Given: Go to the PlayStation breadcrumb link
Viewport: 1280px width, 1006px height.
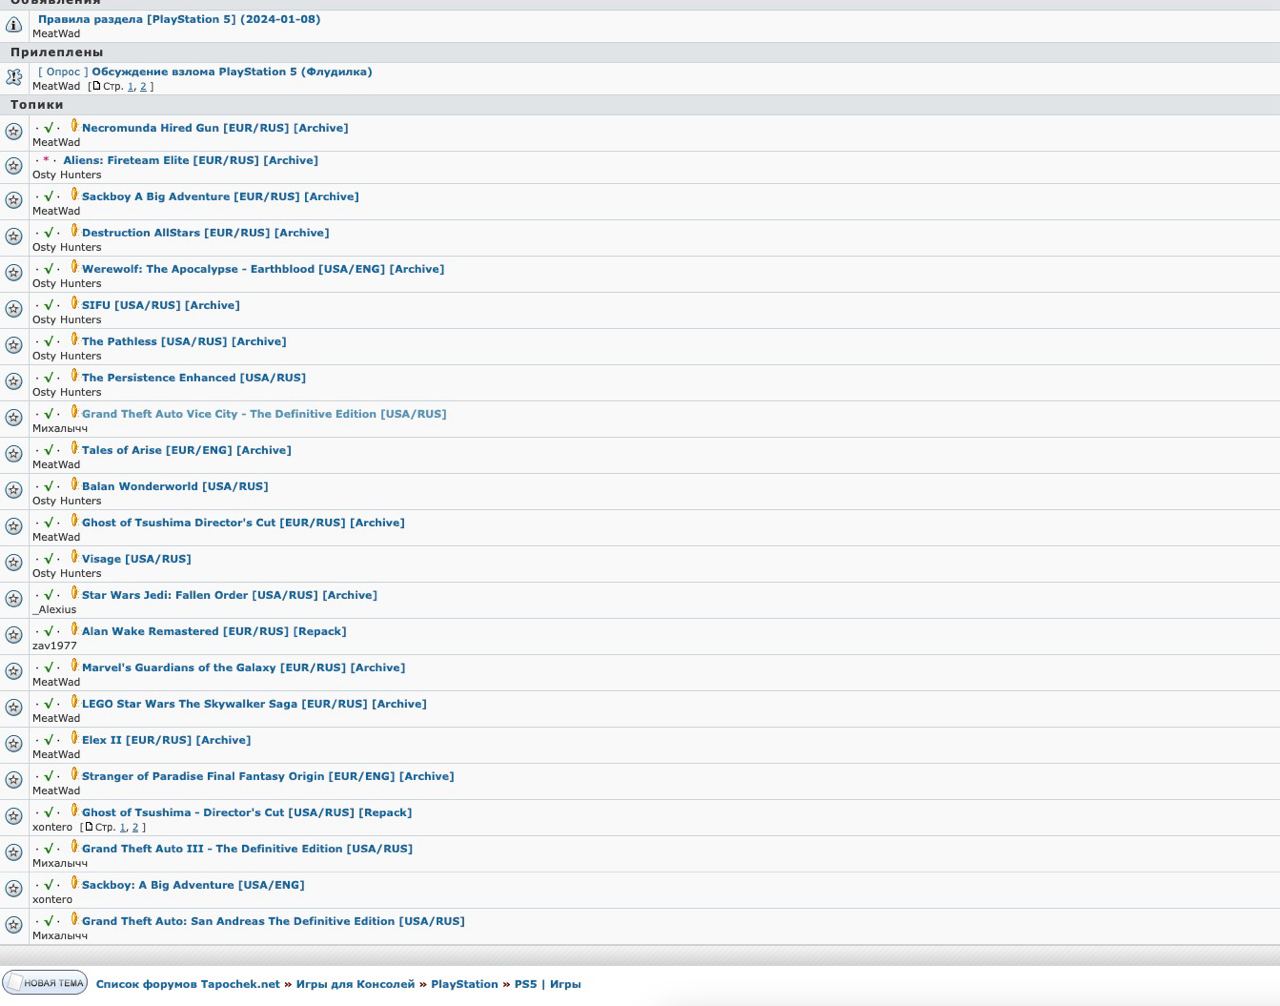Looking at the screenshot, I should 464,984.
